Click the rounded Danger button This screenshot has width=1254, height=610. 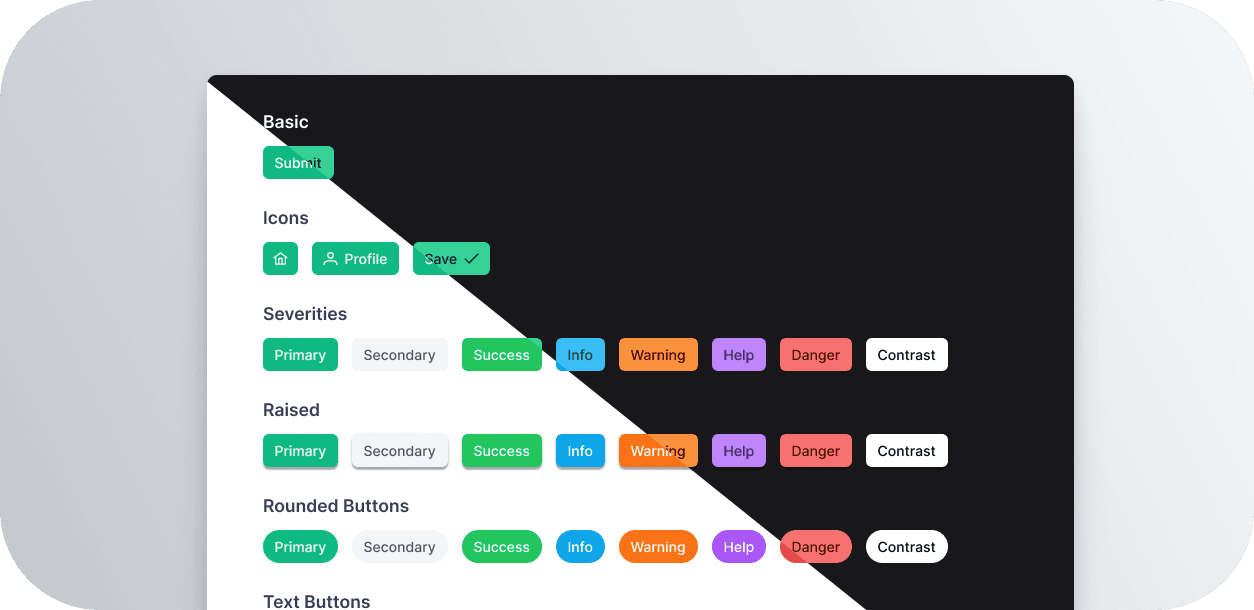pos(815,546)
